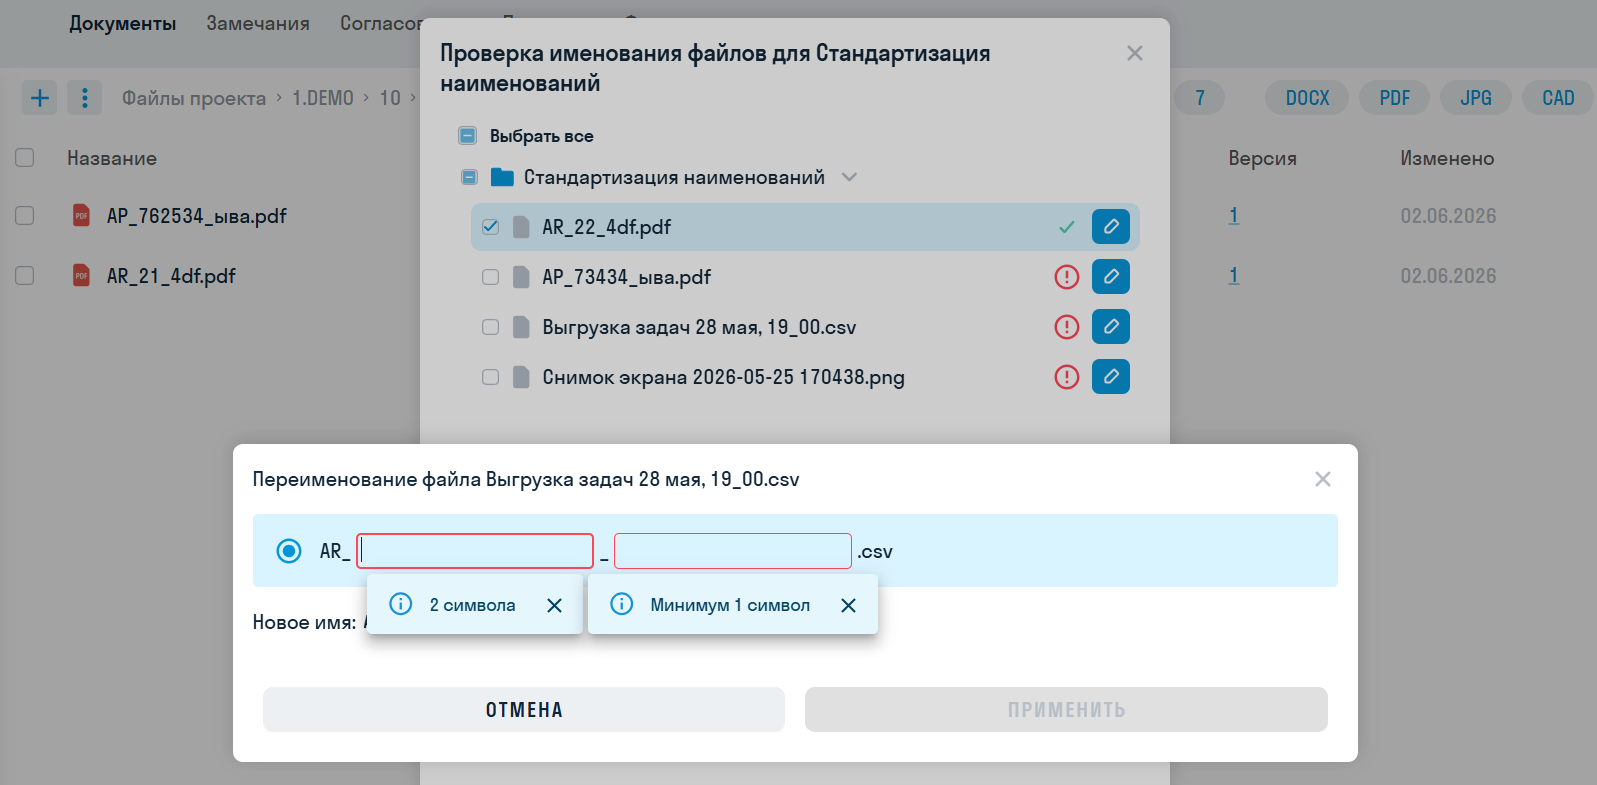
Task: Focus the second name input field before .csv
Action: (x=733, y=551)
